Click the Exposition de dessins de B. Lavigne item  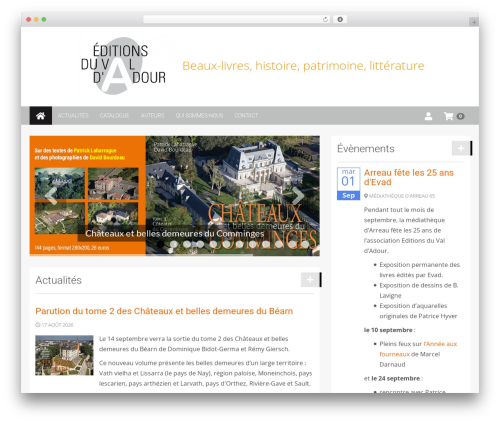click(x=419, y=290)
